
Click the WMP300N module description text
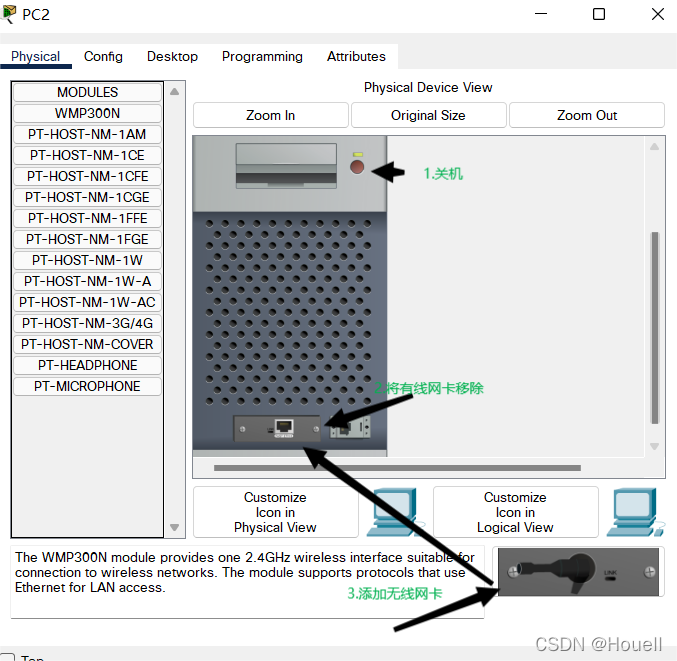click(x=244, y=572)
